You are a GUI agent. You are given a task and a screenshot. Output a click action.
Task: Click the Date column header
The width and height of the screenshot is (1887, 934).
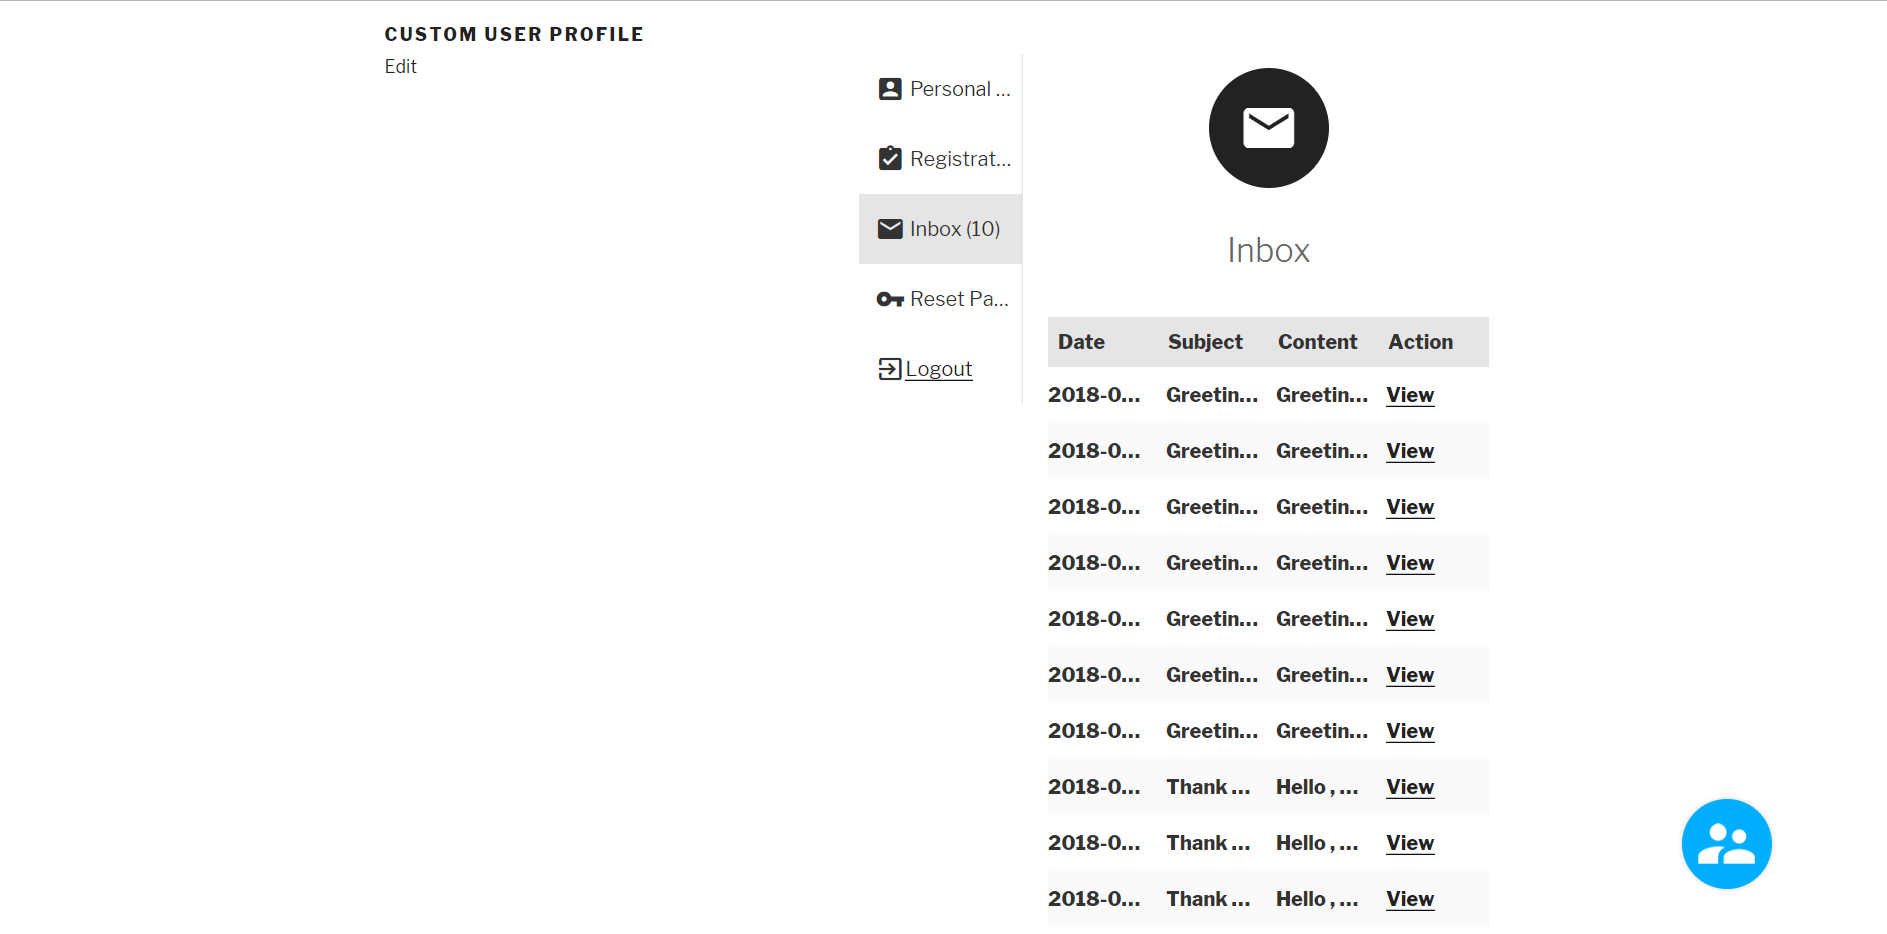(x=1081, y=342)
